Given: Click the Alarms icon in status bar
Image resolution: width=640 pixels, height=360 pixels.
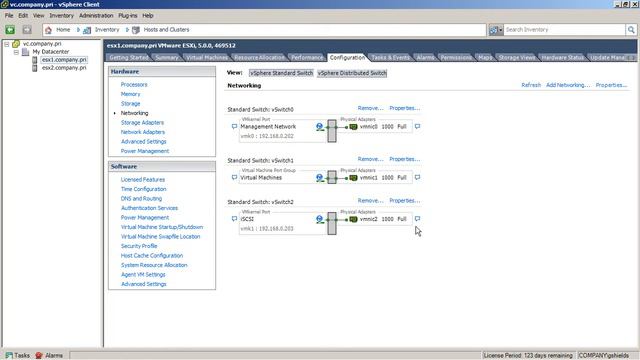Looking at the screenshot, I should (x=39, y=356).
